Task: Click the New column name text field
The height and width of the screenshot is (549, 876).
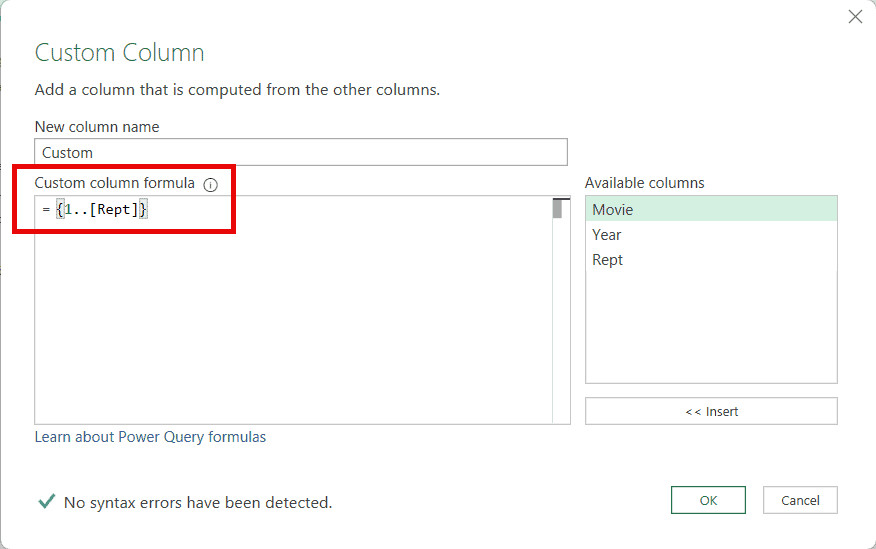Action: tap(300, 152)
